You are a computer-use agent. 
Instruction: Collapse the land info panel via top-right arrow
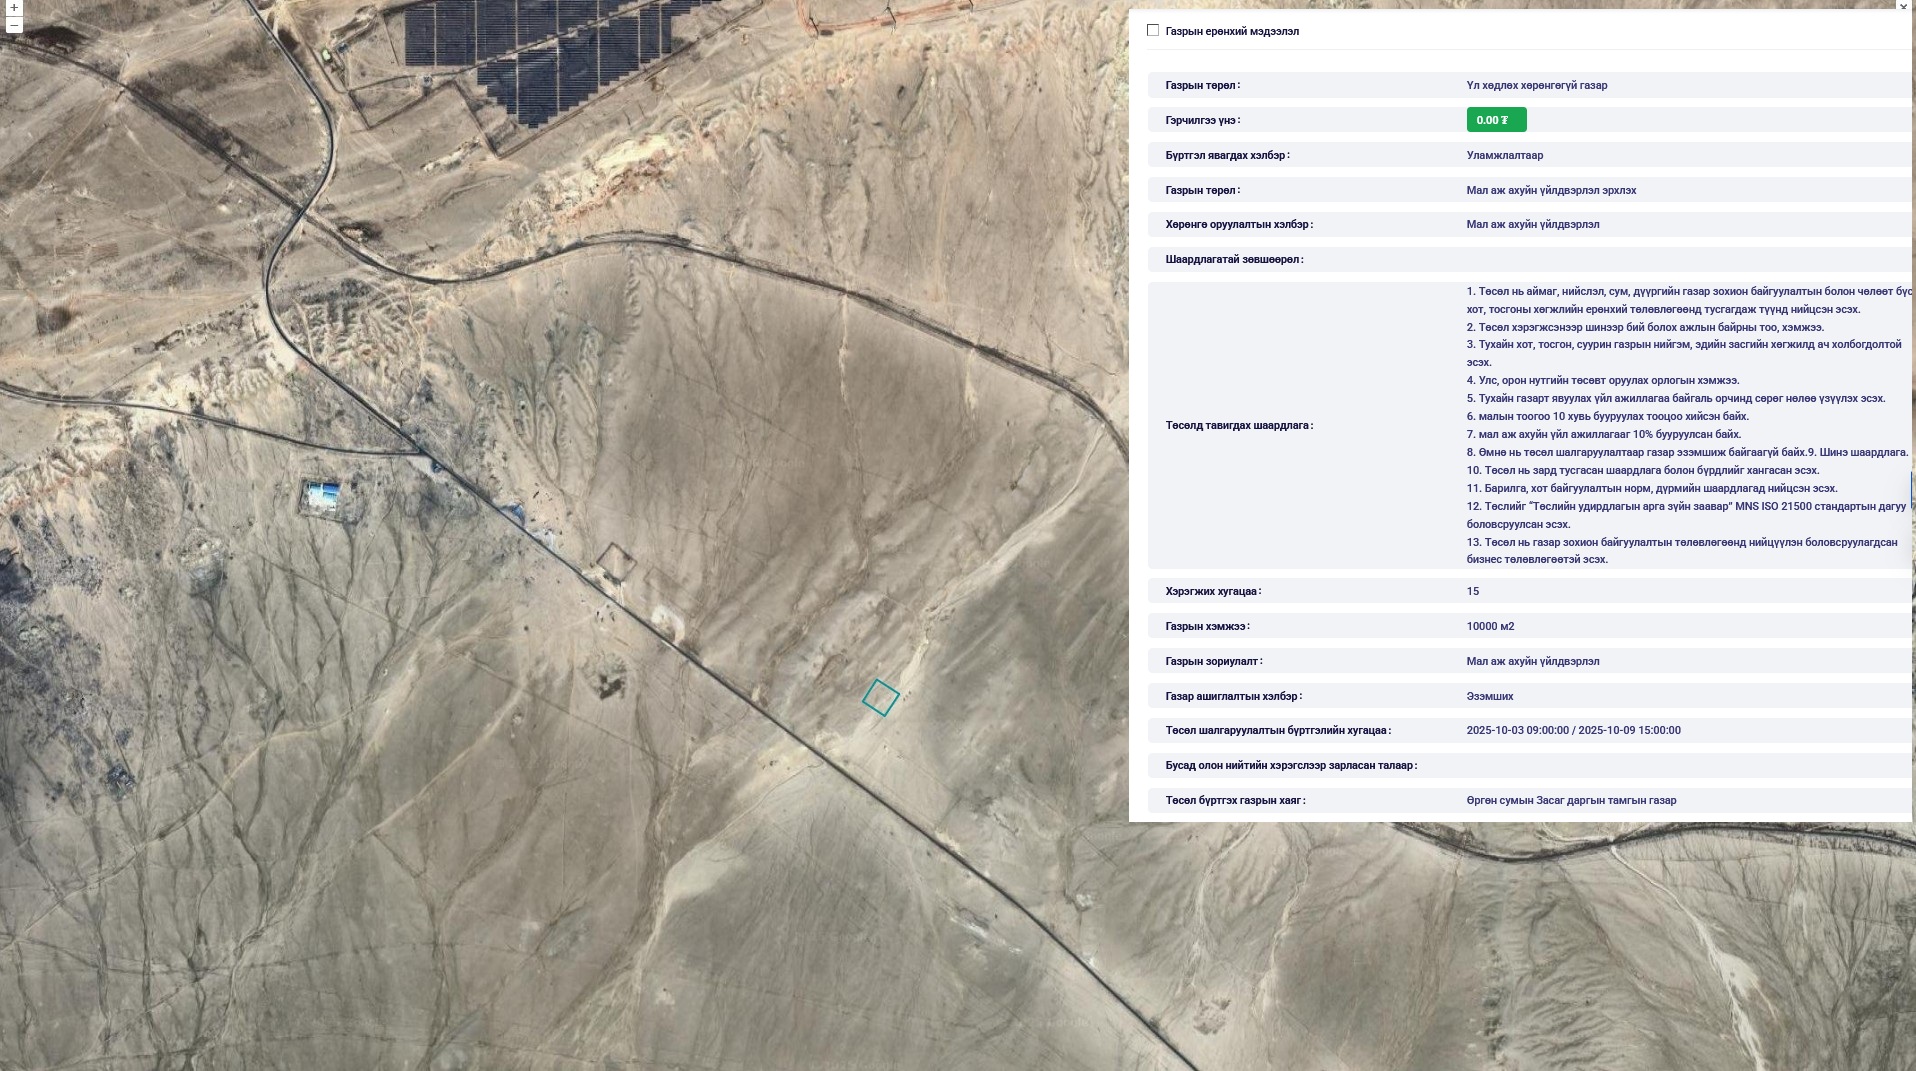tap(1902, 6)
